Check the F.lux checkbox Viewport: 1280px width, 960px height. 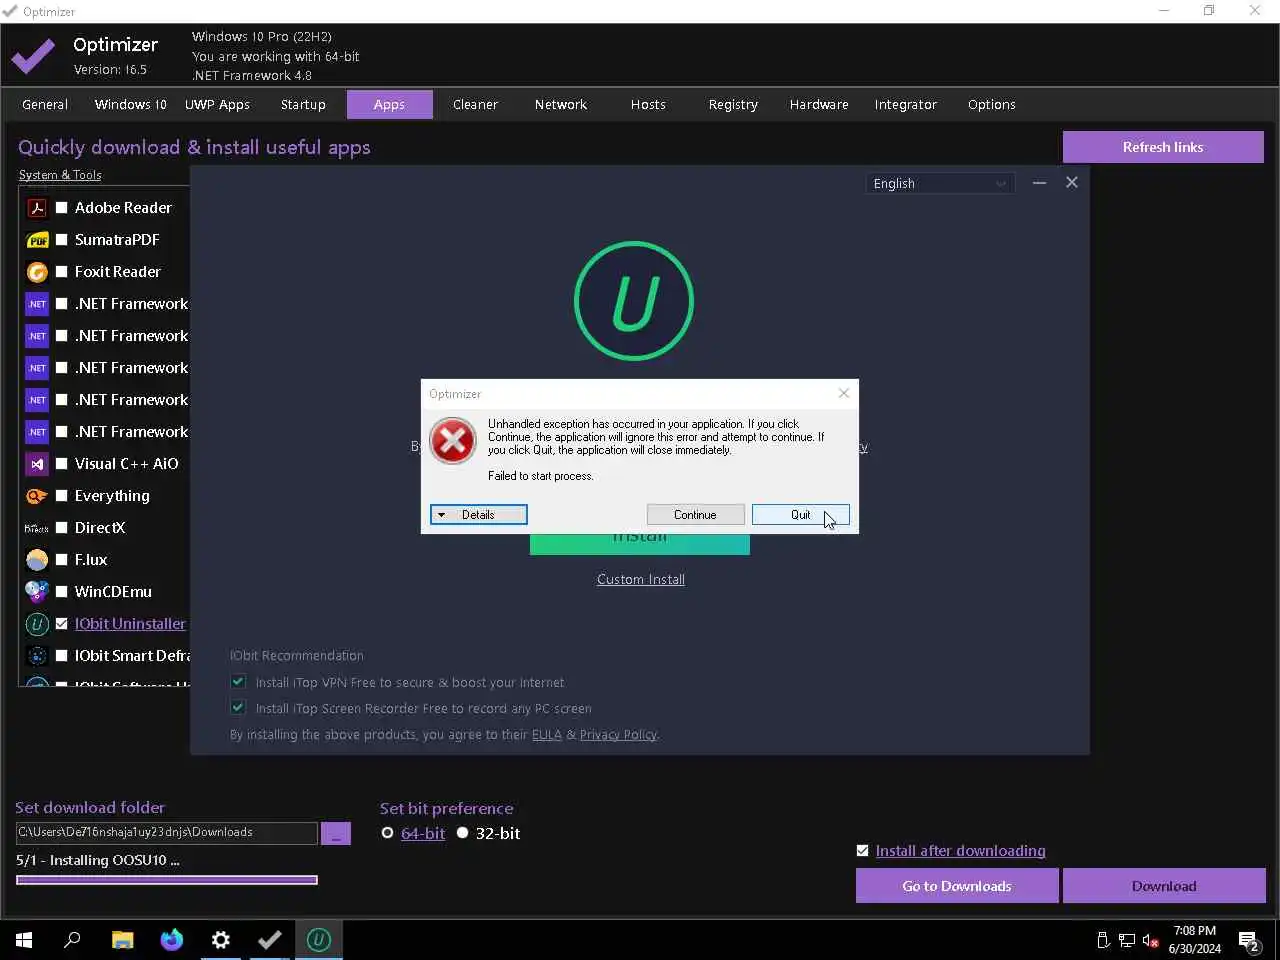62,560
